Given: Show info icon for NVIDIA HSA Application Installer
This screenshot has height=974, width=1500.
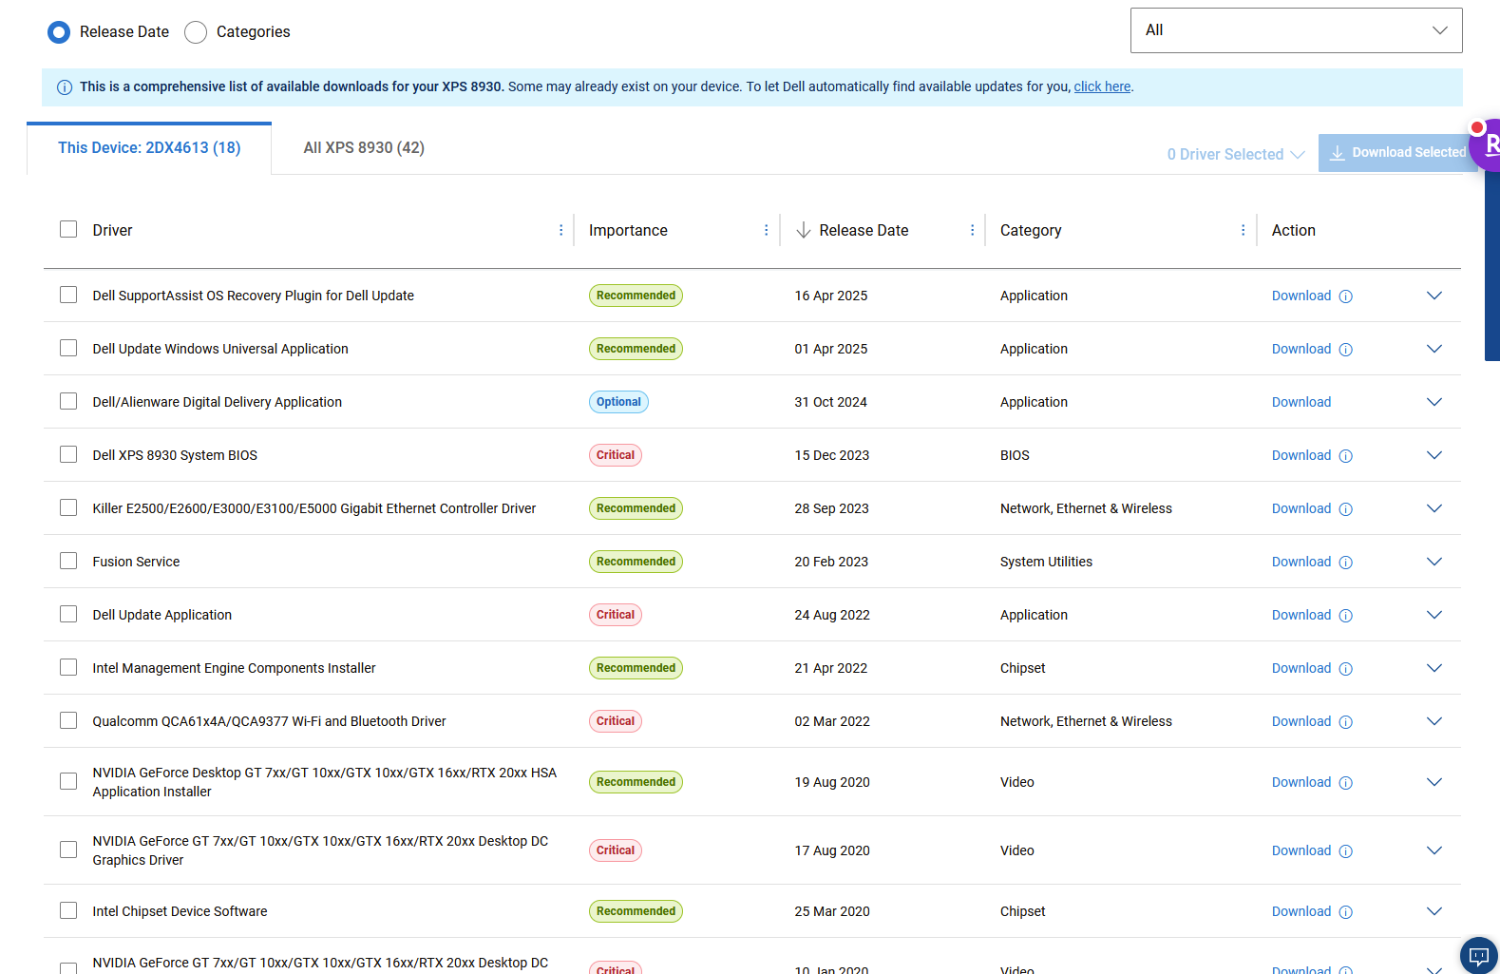Looking at the screenshot, I should pyautogui.click(x=1345, y=783).
